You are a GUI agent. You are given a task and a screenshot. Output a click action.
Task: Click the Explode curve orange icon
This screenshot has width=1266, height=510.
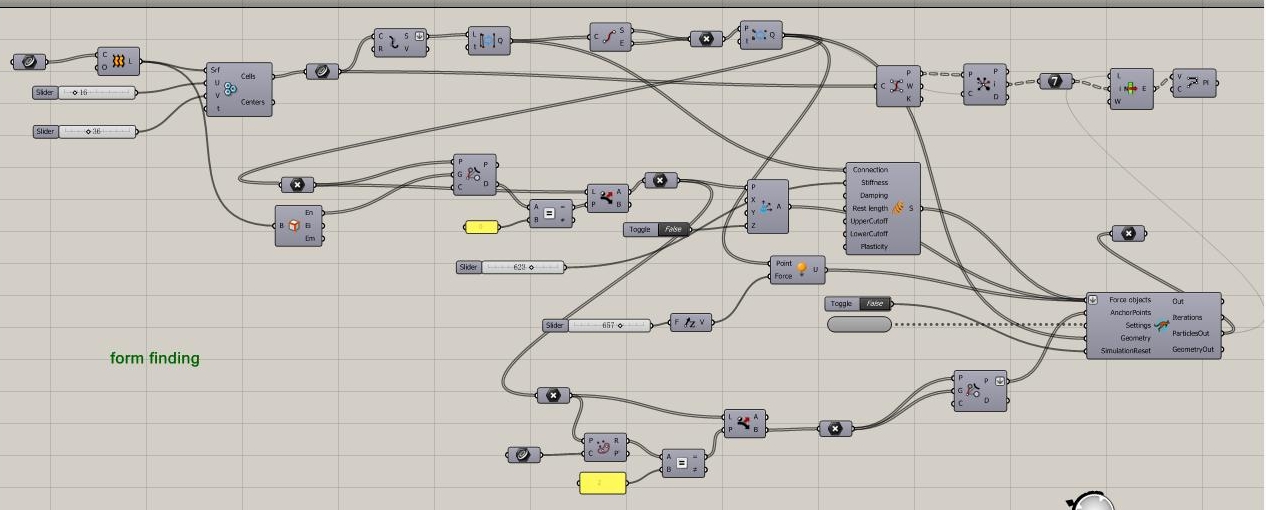point(118,62)
